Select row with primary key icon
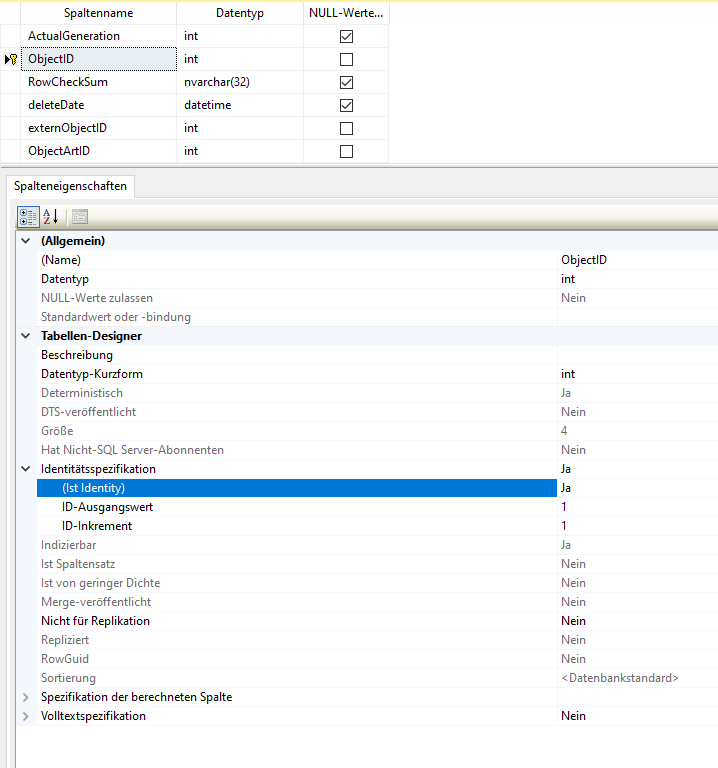718x768 pixels. [10, 59]
